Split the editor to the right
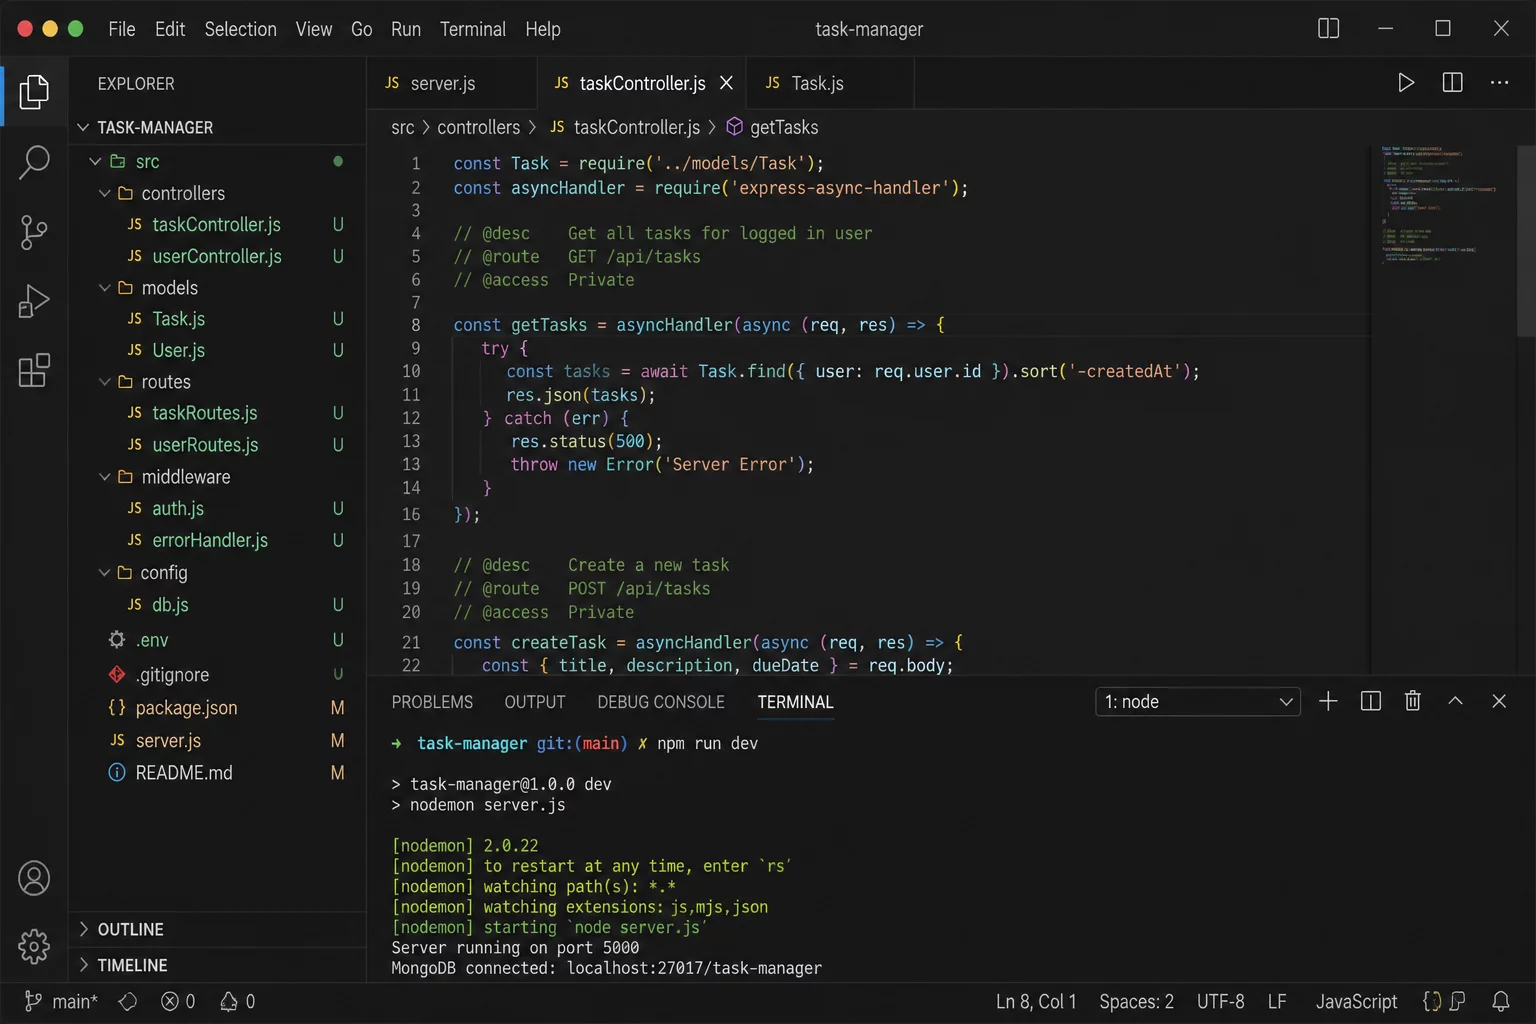1536x1024 pixels. [1453, 83]
